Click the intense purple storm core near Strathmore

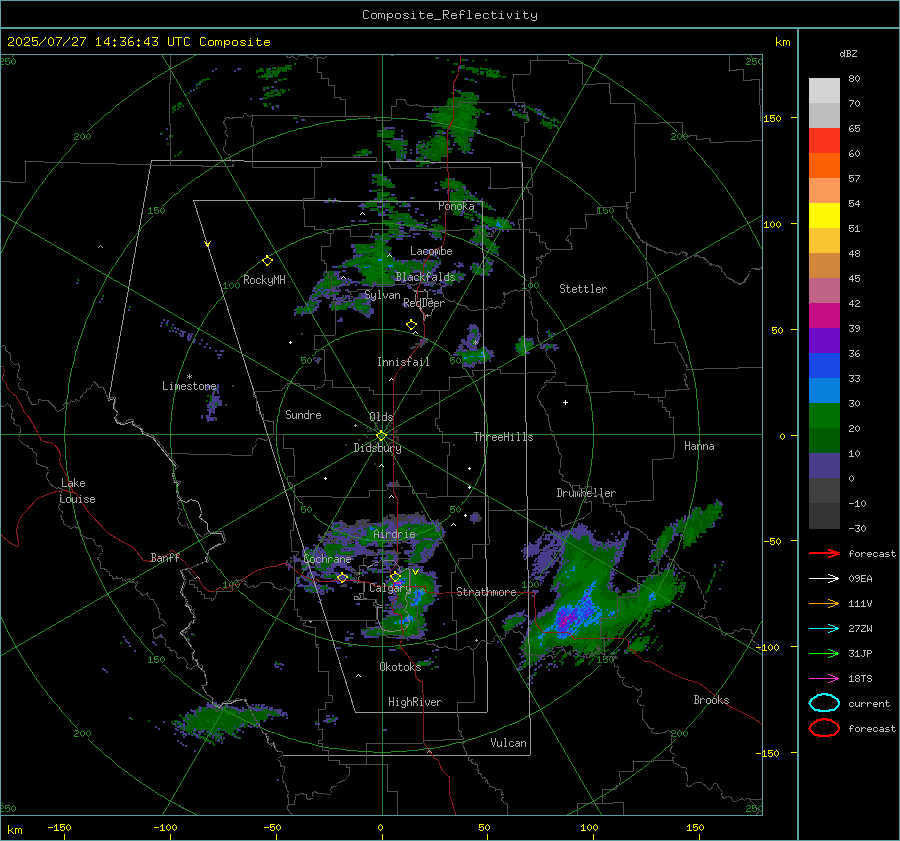point(565,620)
